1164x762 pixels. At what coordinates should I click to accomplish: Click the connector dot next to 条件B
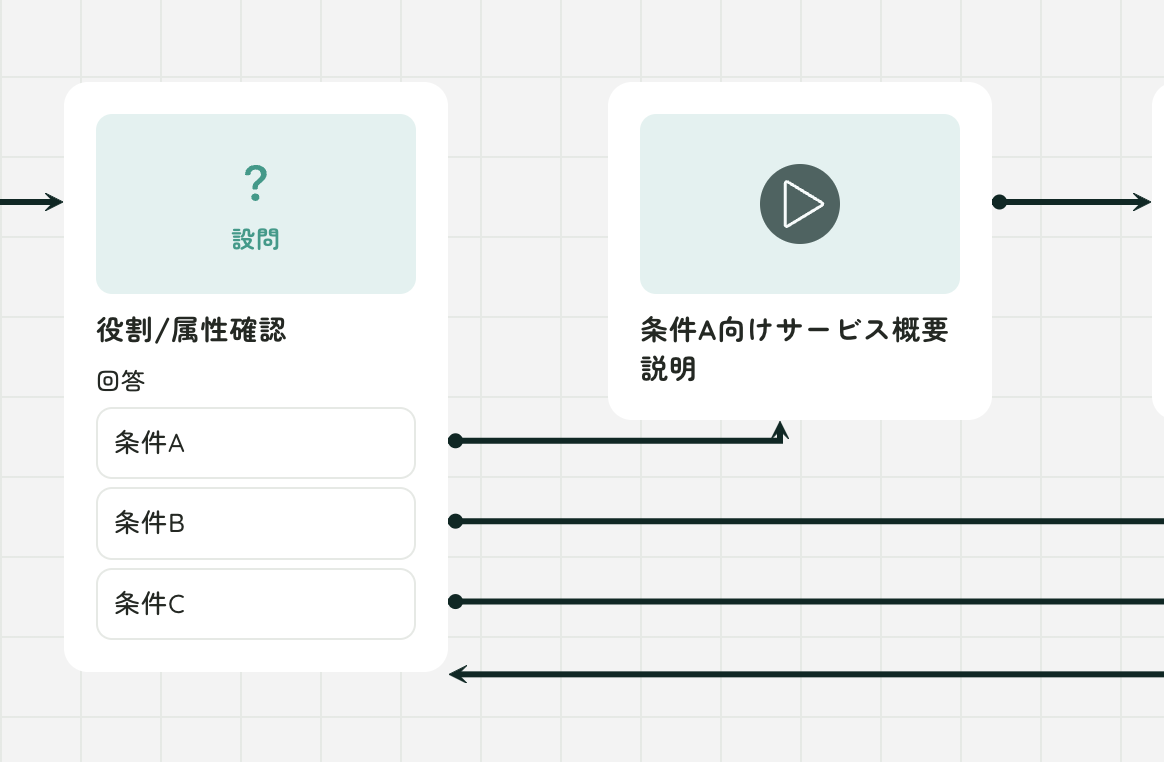coord(456,520)
